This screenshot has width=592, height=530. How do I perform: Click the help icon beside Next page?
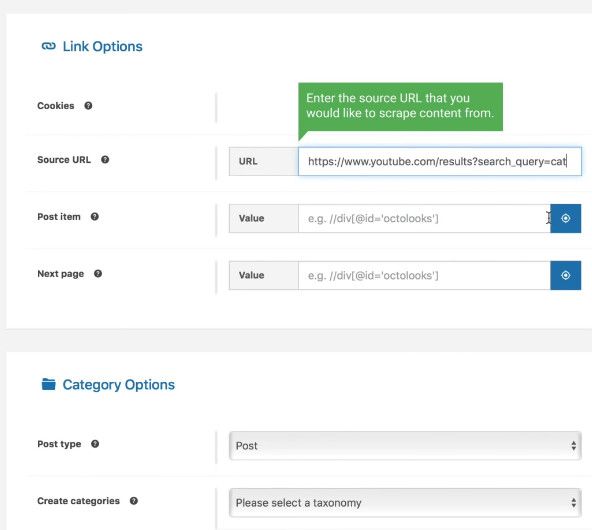[98, 274]
